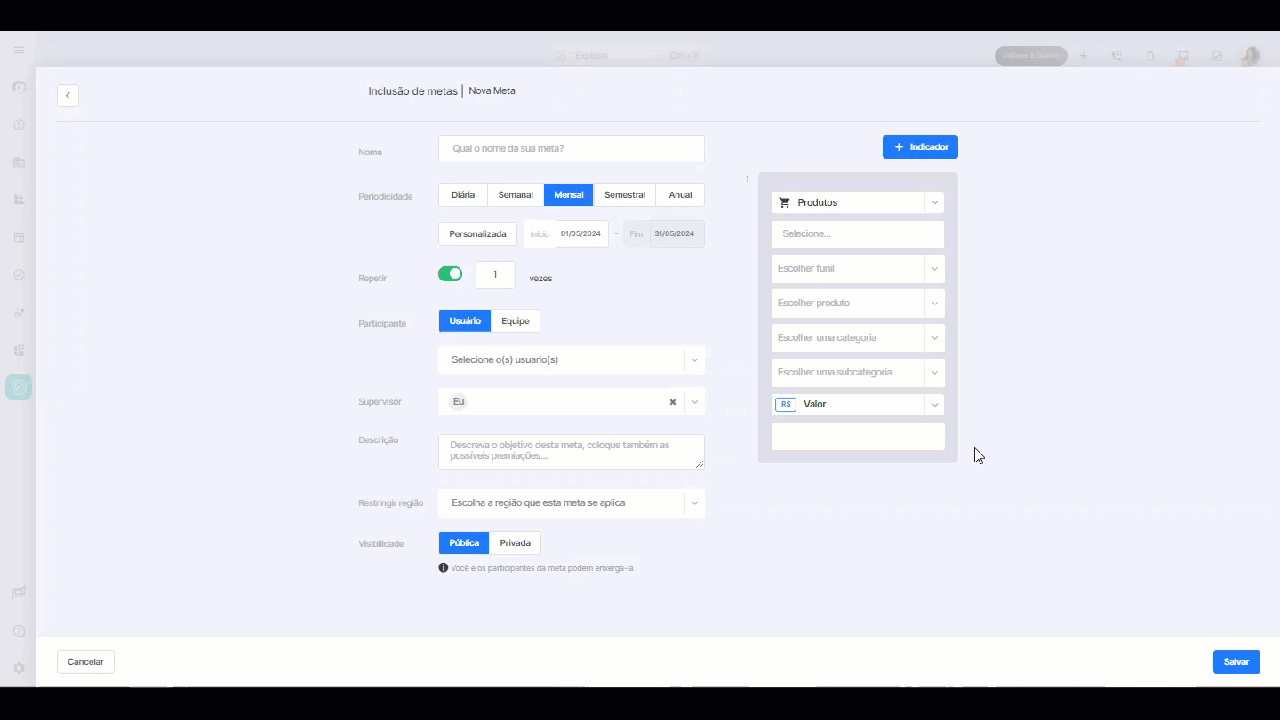Open the dashboard gauge sidebar icon
1280x720 pixels.
tap(19, 87)
